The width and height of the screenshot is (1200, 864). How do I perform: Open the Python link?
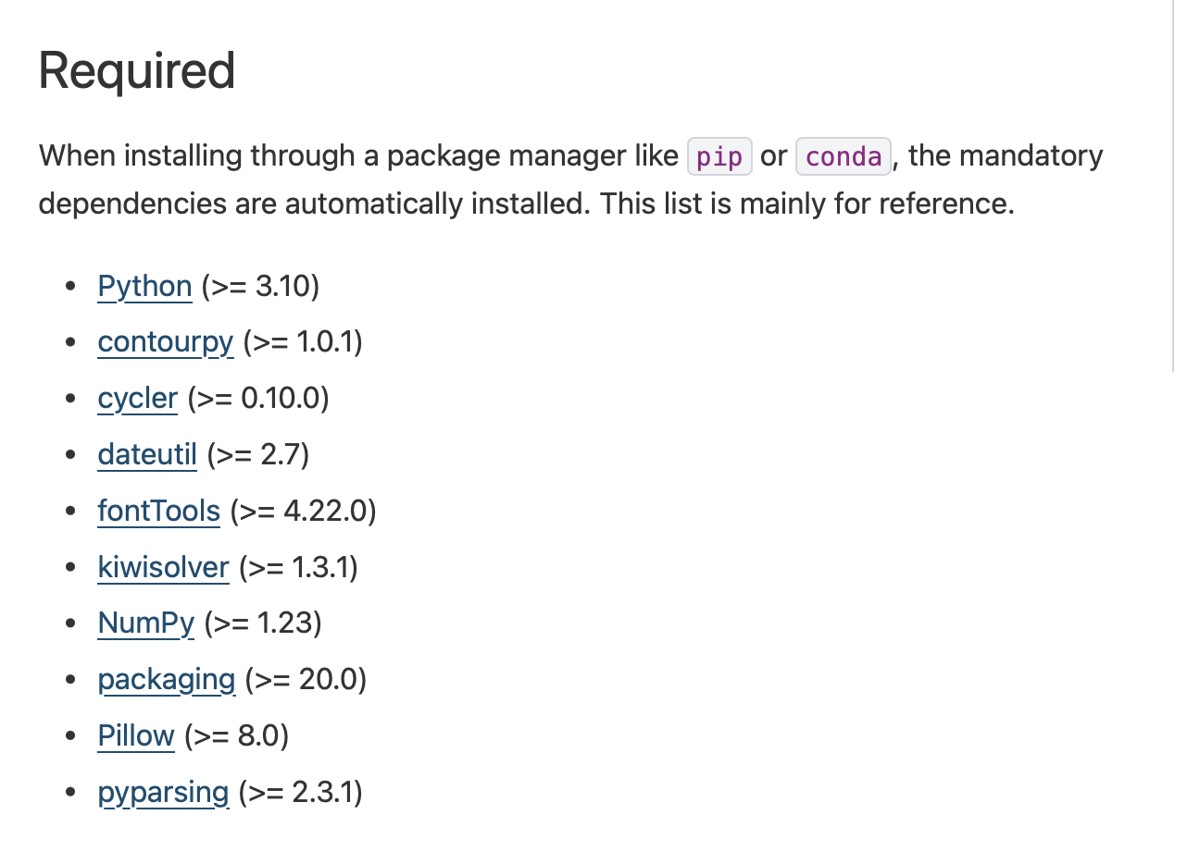pyautogui.click(x=144, y=287)
